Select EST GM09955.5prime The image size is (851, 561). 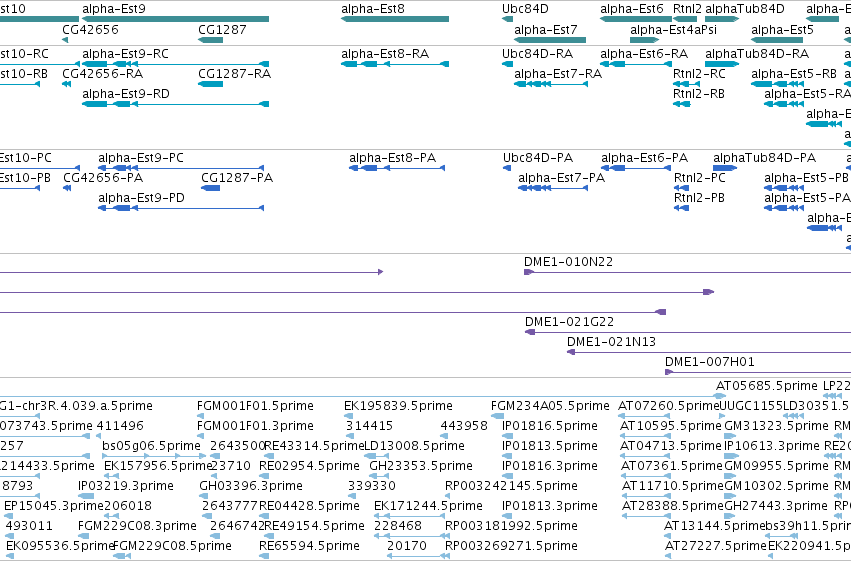pos(776,466)
